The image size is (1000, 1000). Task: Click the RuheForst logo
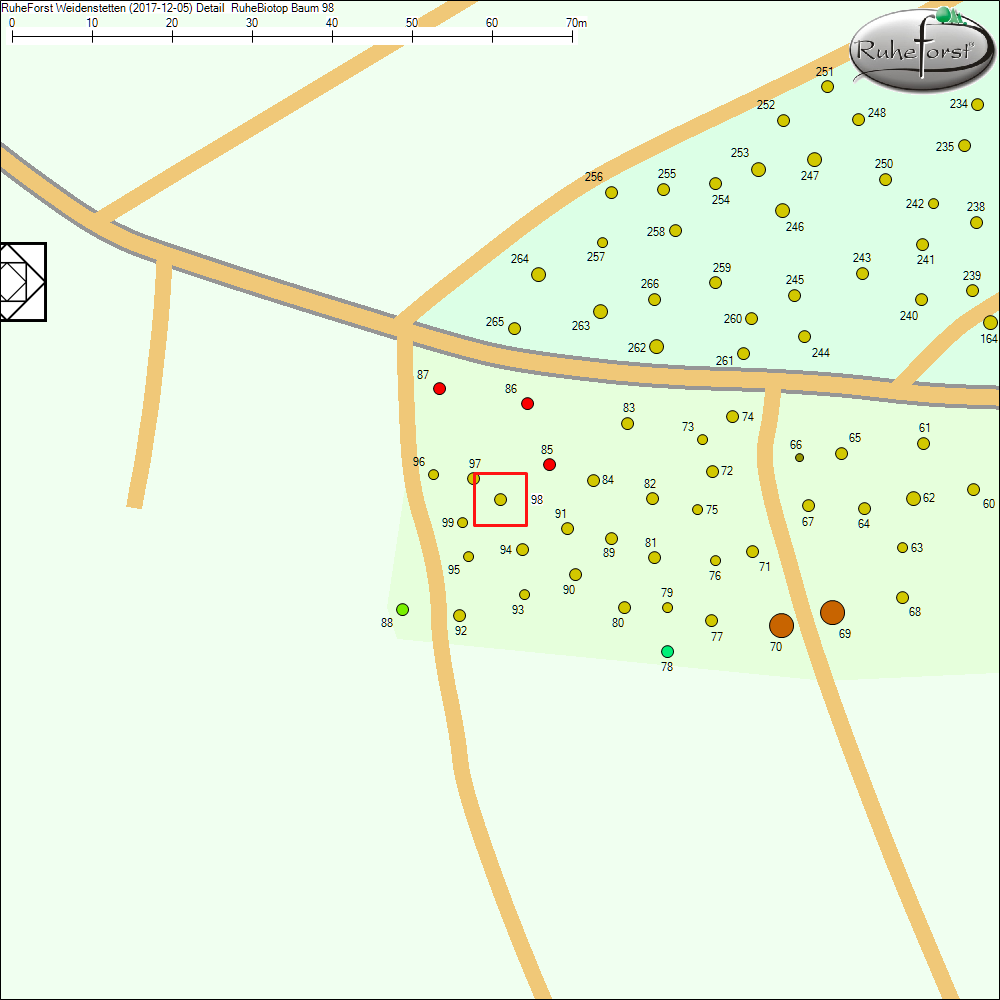pyautogui.click(x=922, y=47)
